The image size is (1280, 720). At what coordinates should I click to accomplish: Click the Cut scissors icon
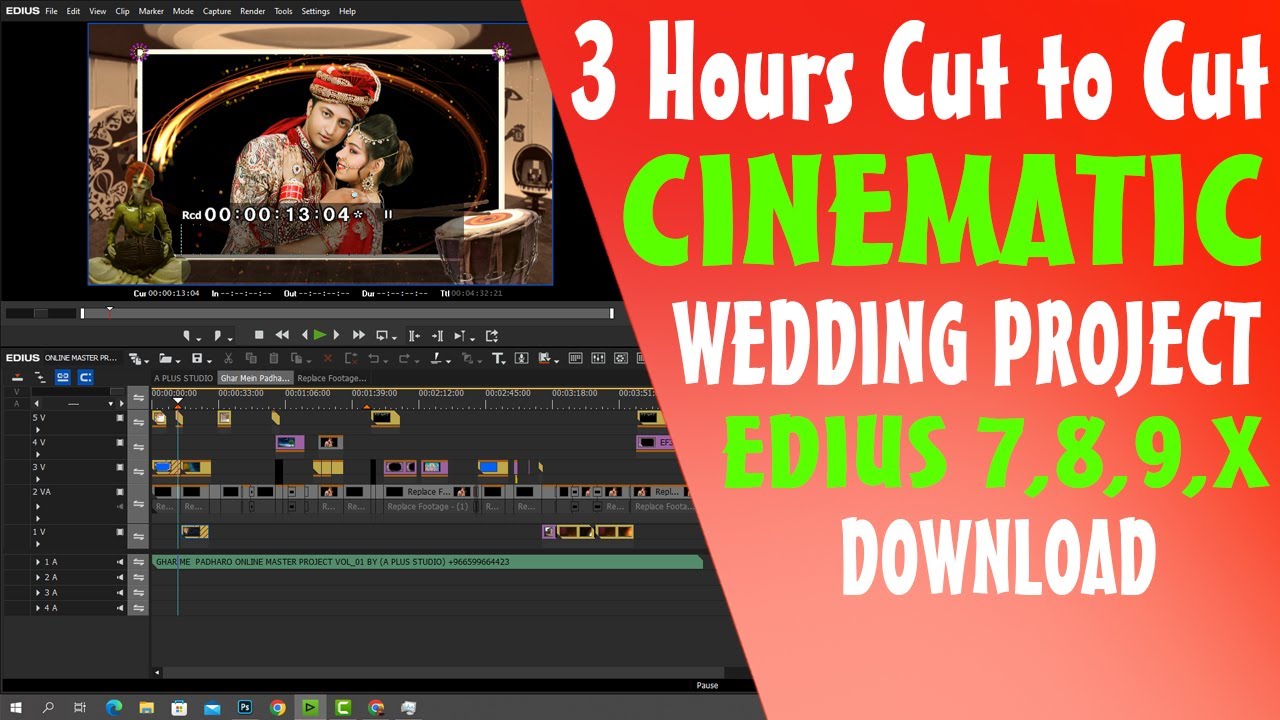click(228, 358)
